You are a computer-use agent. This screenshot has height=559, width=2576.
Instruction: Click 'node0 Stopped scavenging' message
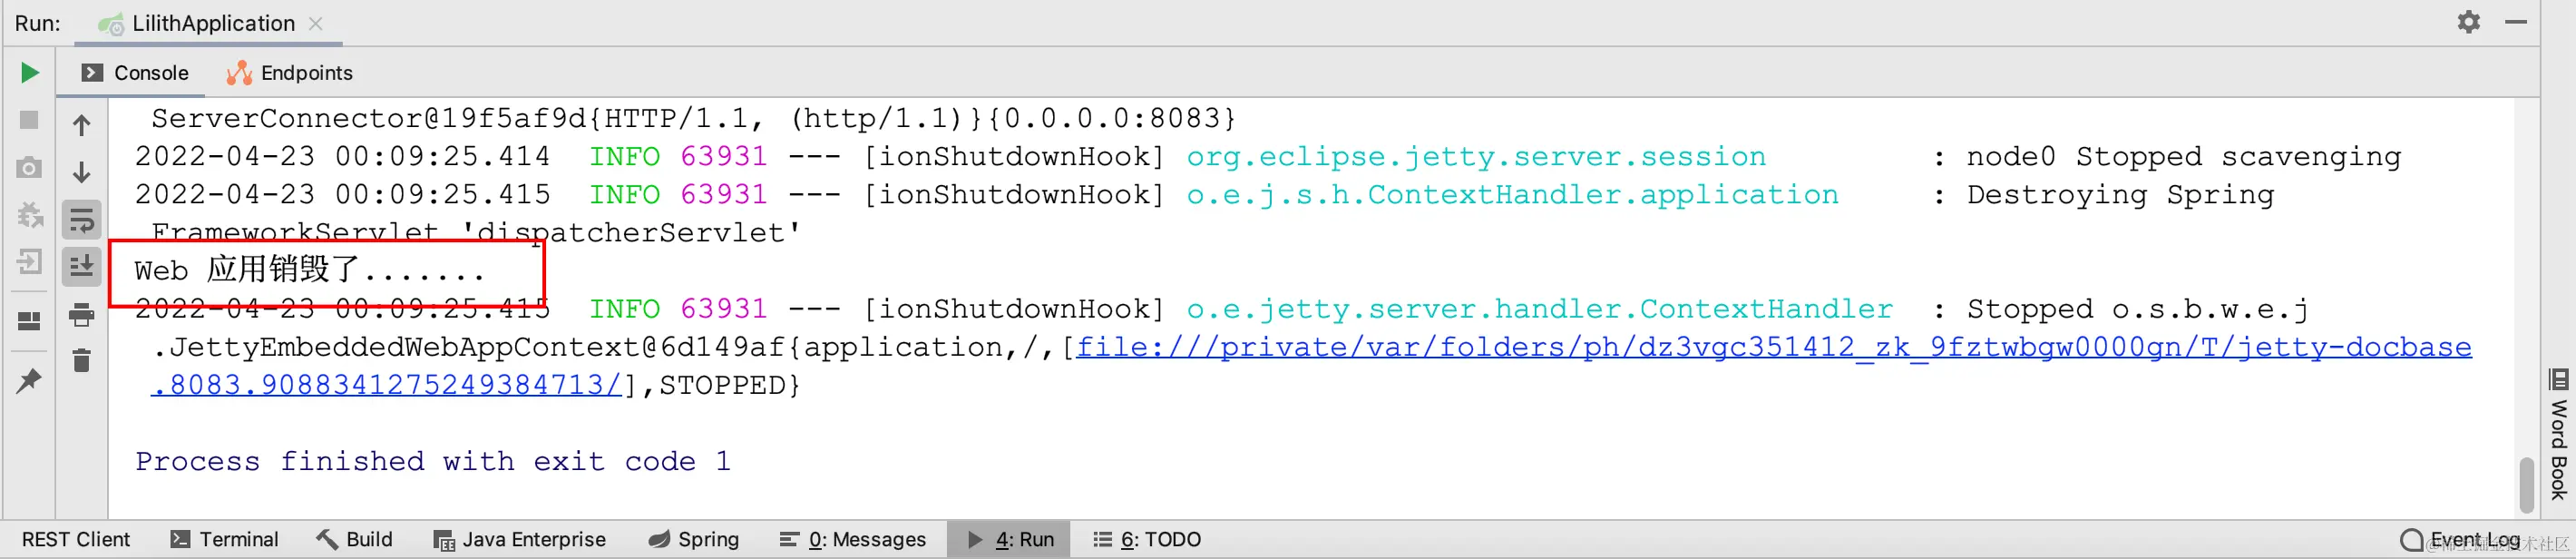[2184, 157]
